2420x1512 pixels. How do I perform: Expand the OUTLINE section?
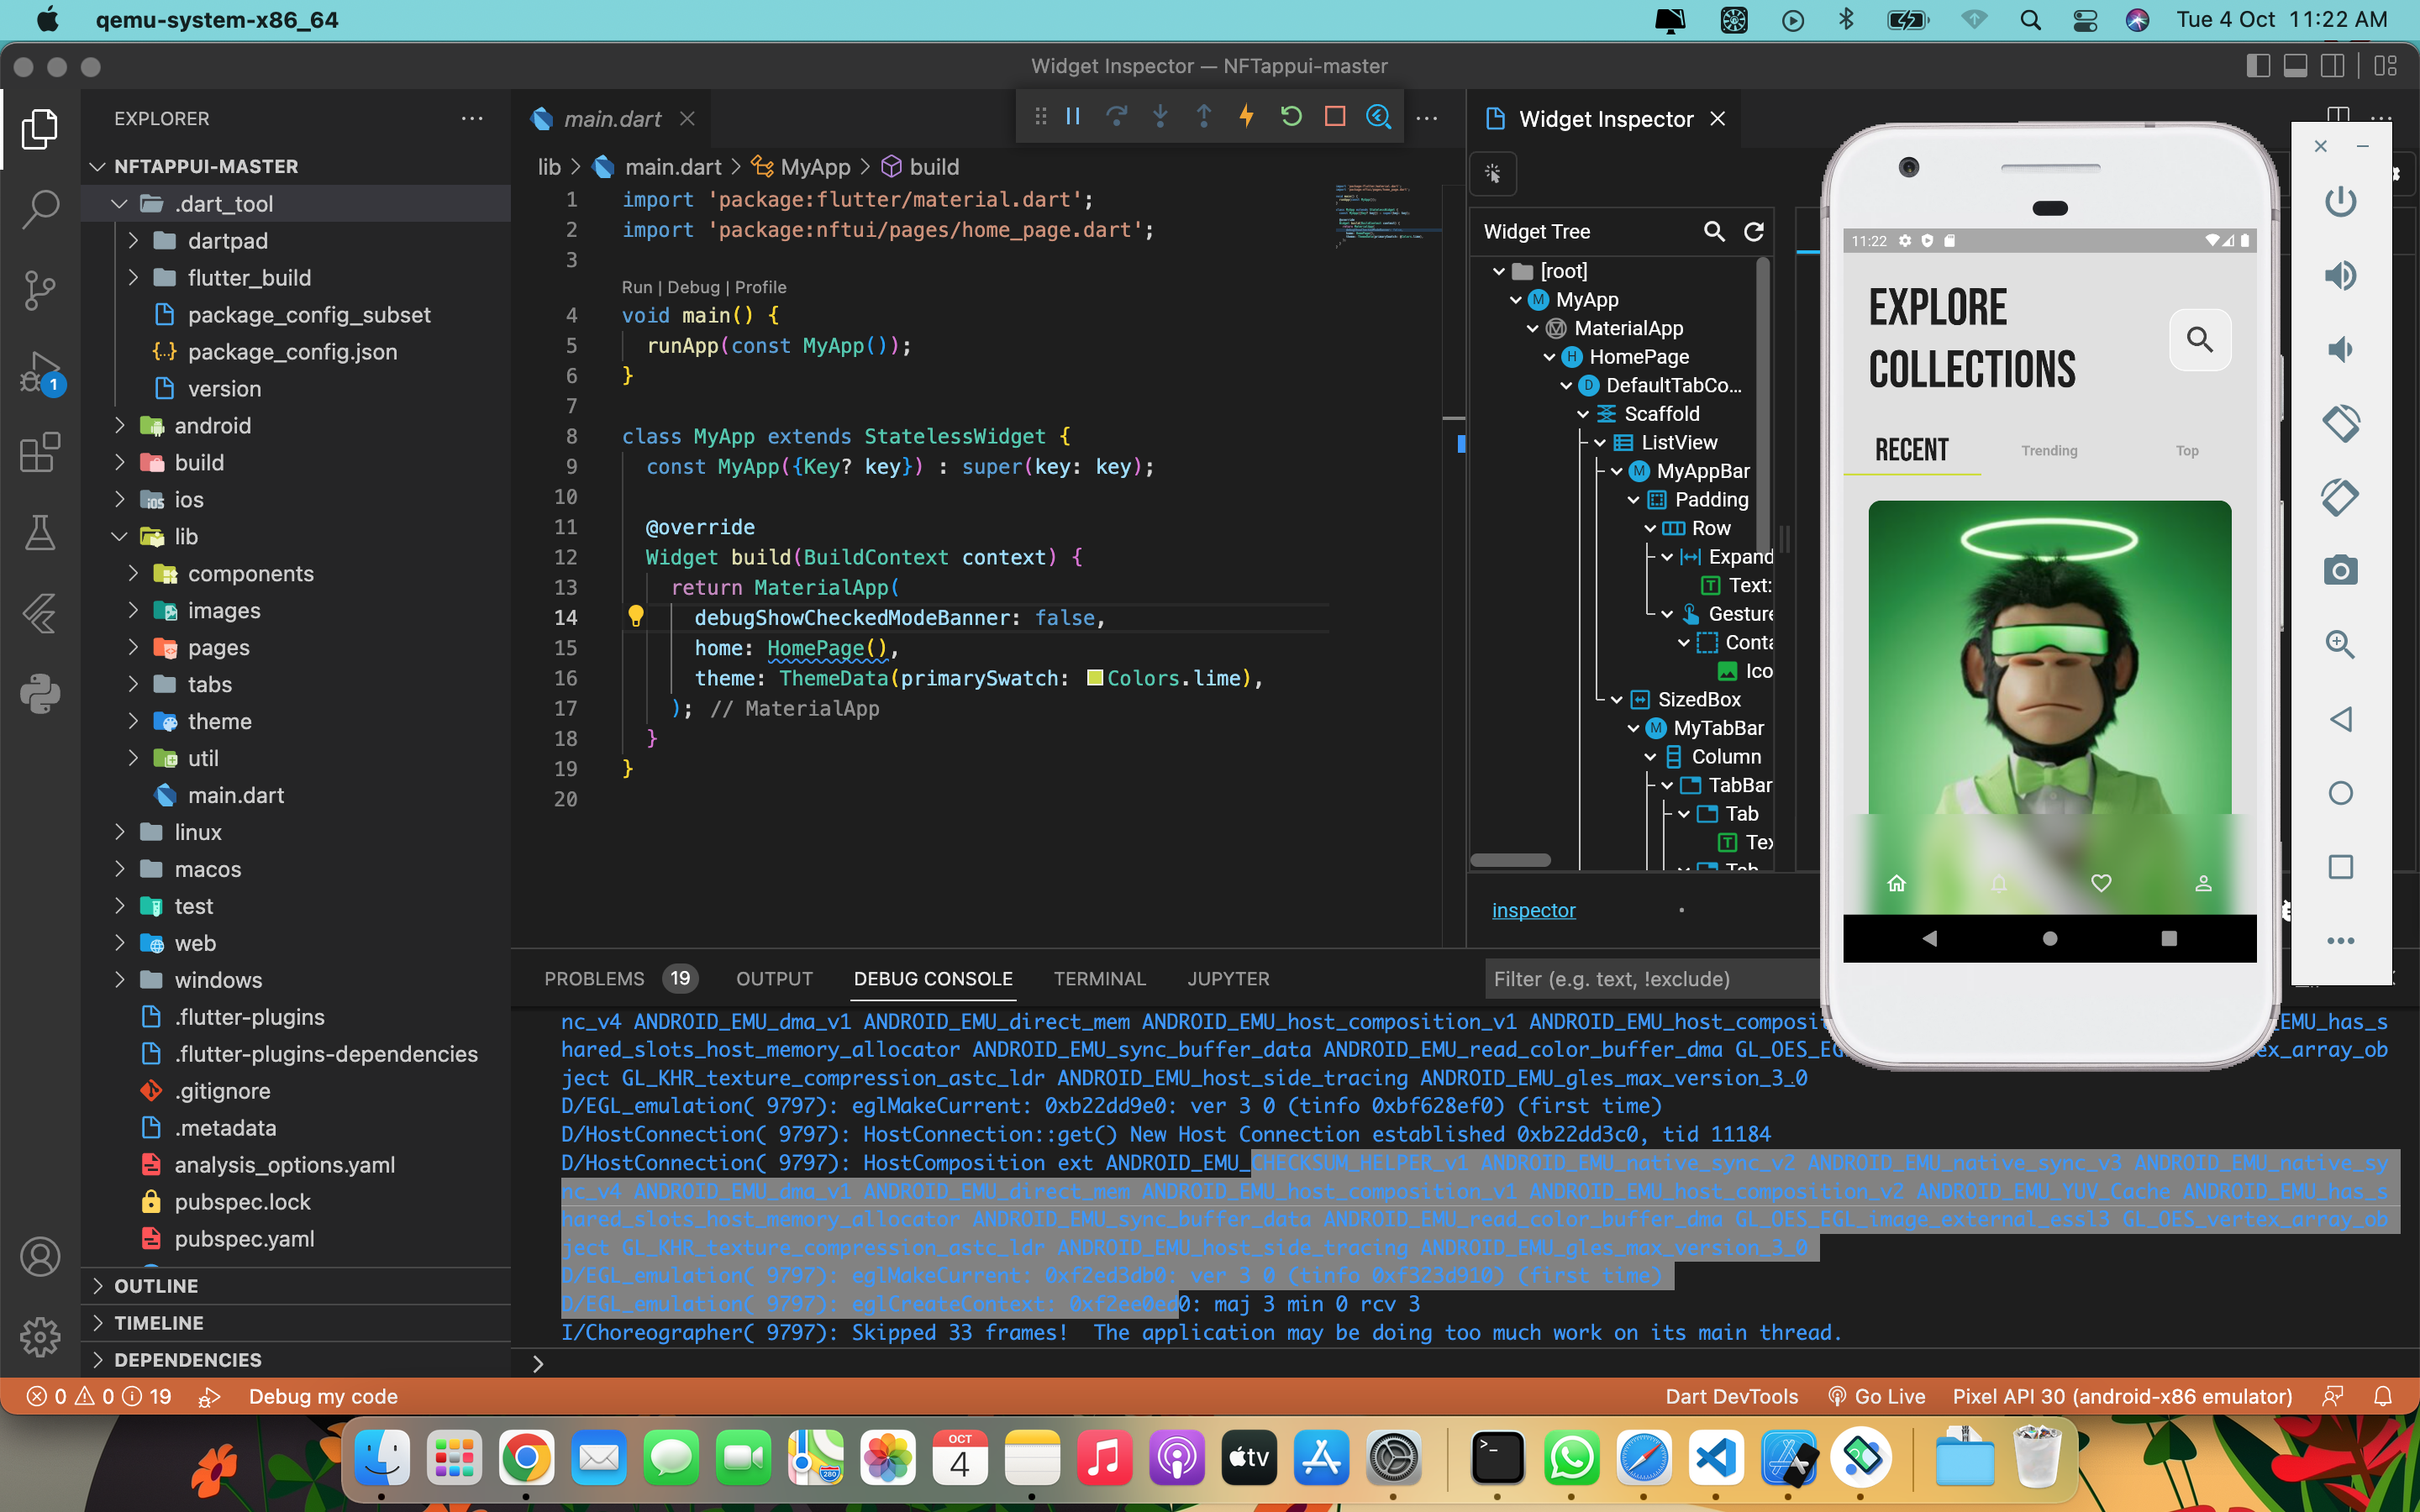tap(98, 1285)
